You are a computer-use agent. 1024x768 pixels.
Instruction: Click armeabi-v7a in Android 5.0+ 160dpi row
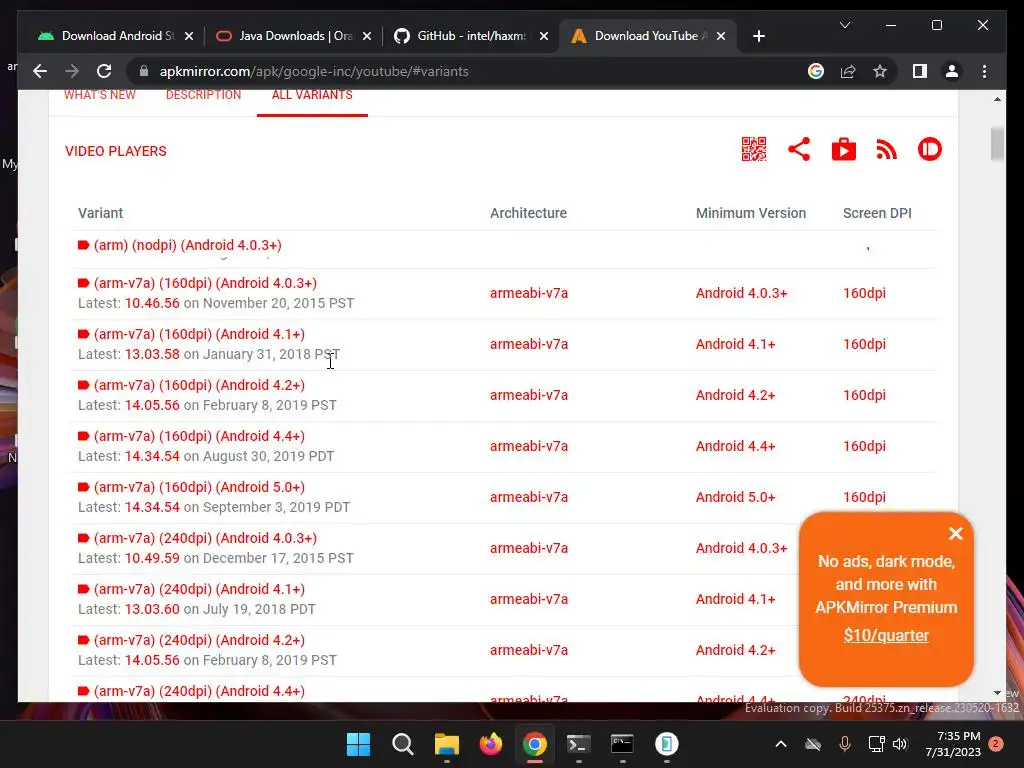(x=529, y=497)
